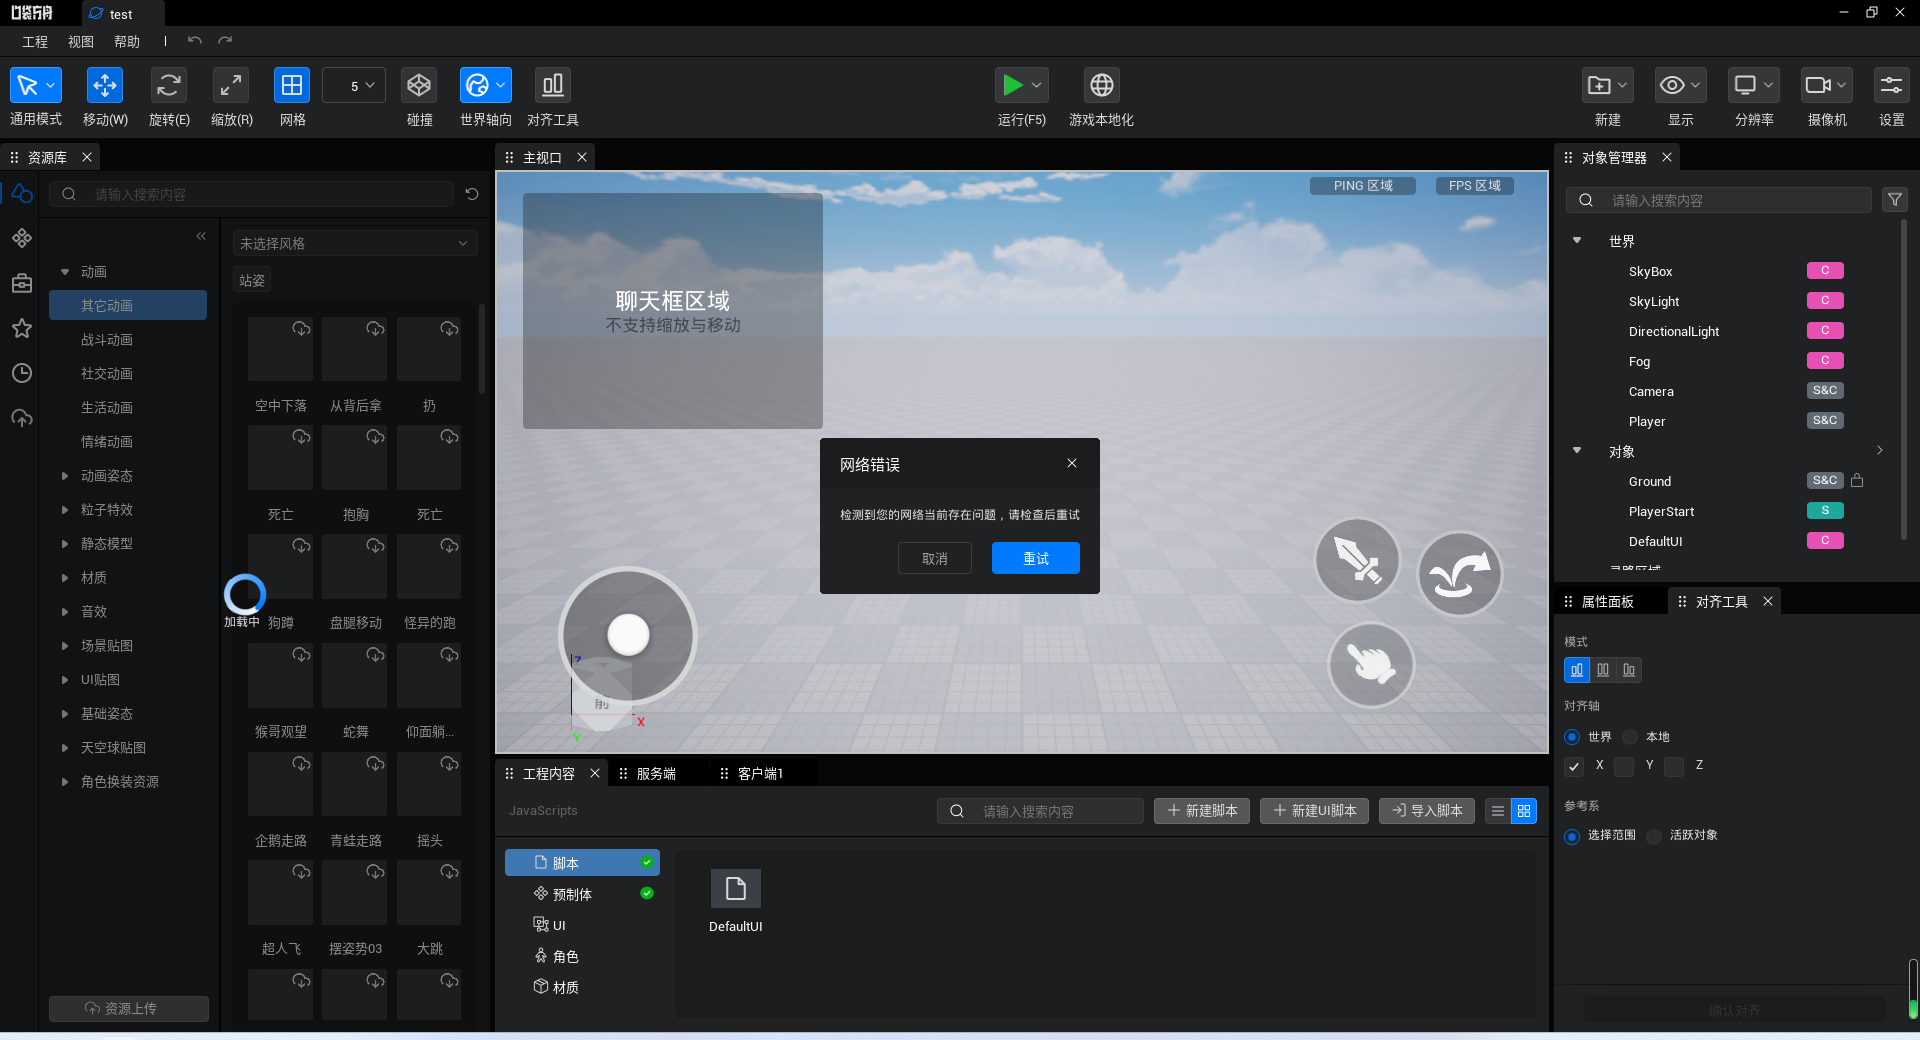Open the 对齐工具 align tool in toolbar

click(553, 86)
